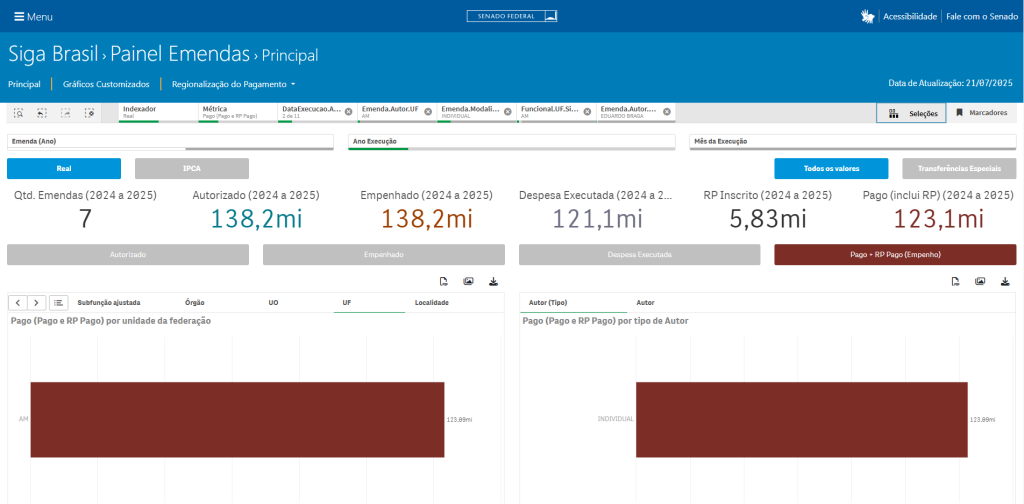The height and width of the screenshot is (504, 1024).
Task: Switch values to IPCA indexer
Action: [191, 169]
